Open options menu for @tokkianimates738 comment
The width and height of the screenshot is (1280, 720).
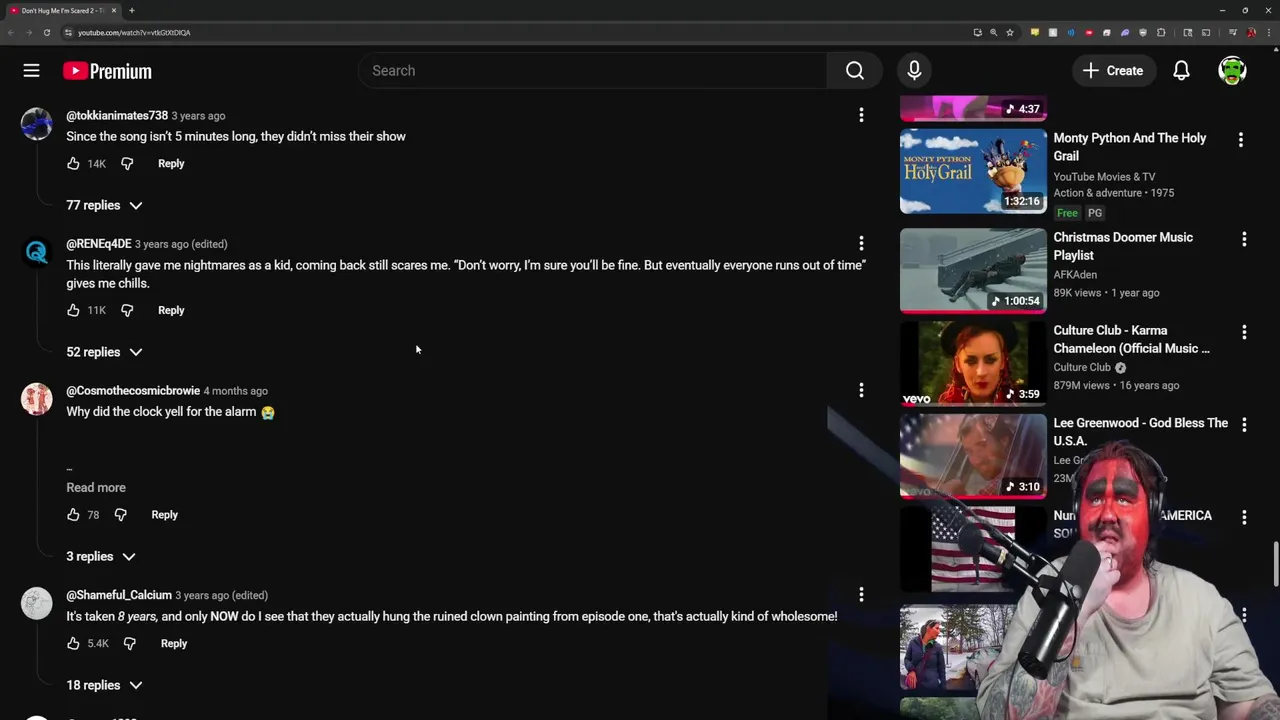[x=861, y=115]
